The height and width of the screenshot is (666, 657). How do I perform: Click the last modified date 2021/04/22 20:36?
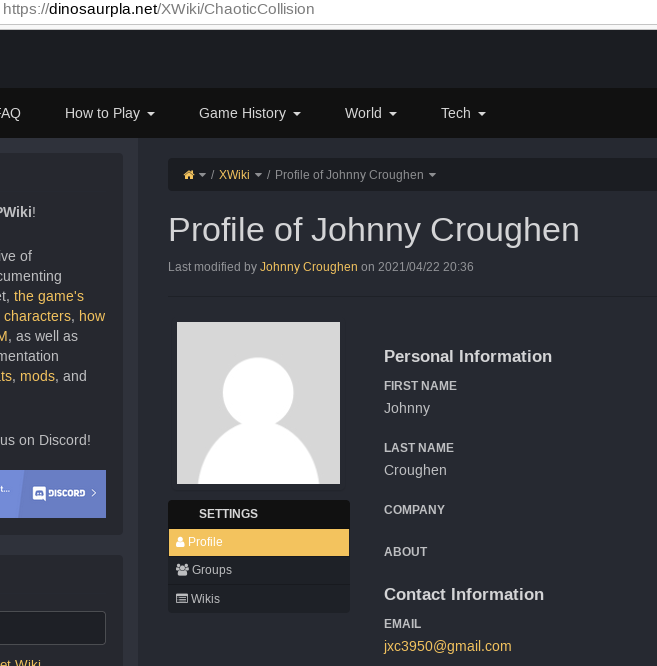coord(426,267)
